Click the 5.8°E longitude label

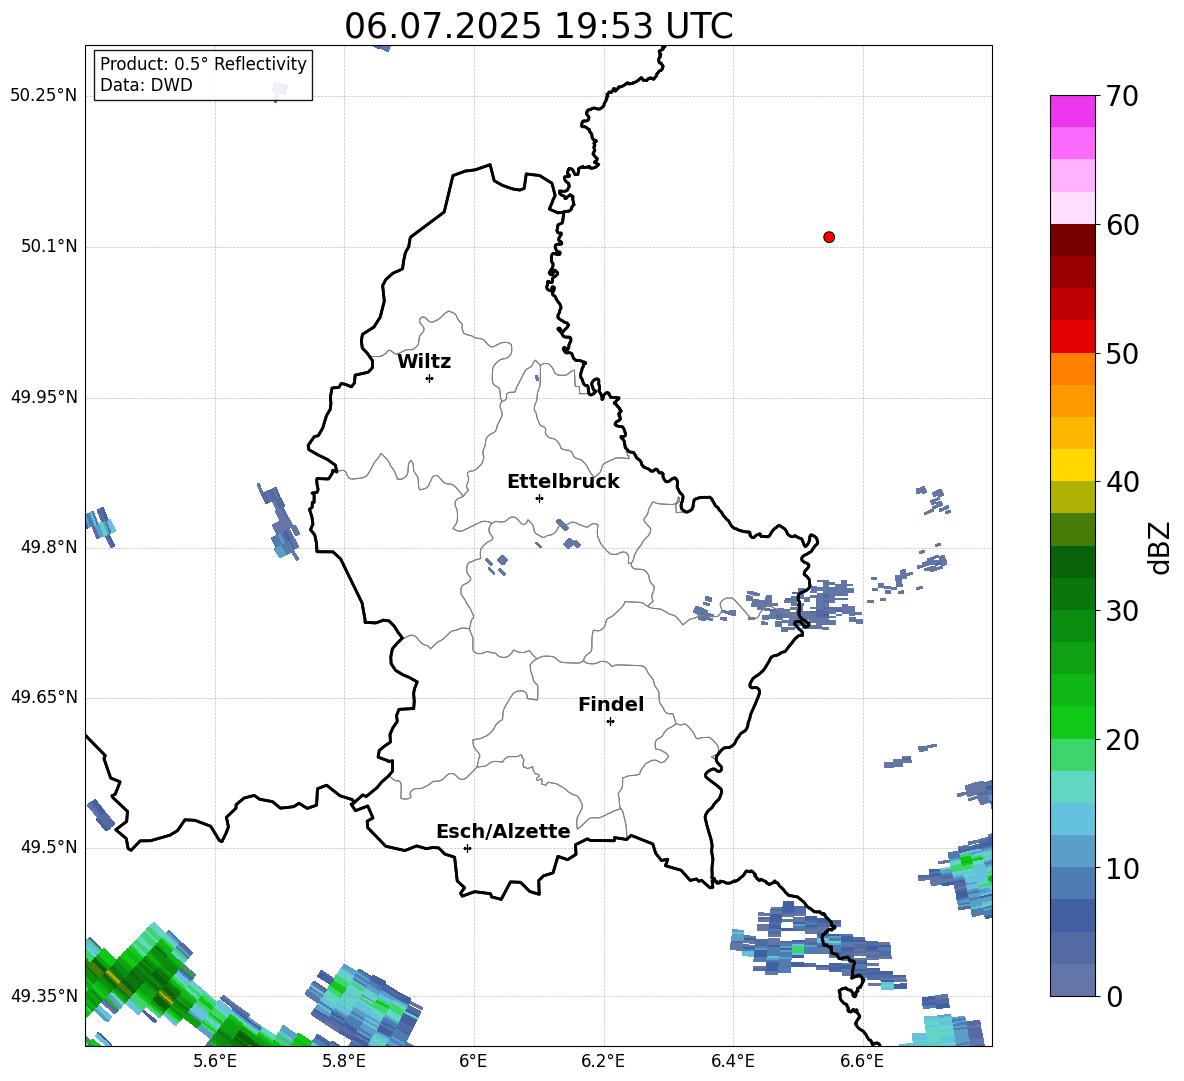click(x=344, y=1061)
